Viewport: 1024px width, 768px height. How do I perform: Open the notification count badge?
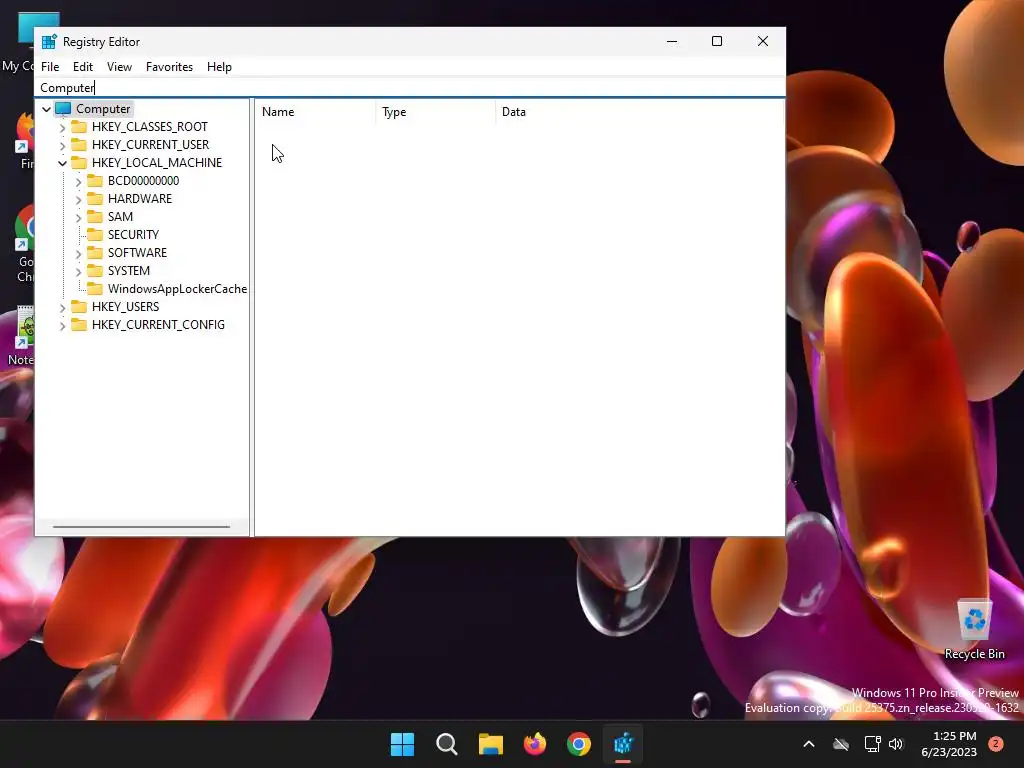click(x=996, y=744)
